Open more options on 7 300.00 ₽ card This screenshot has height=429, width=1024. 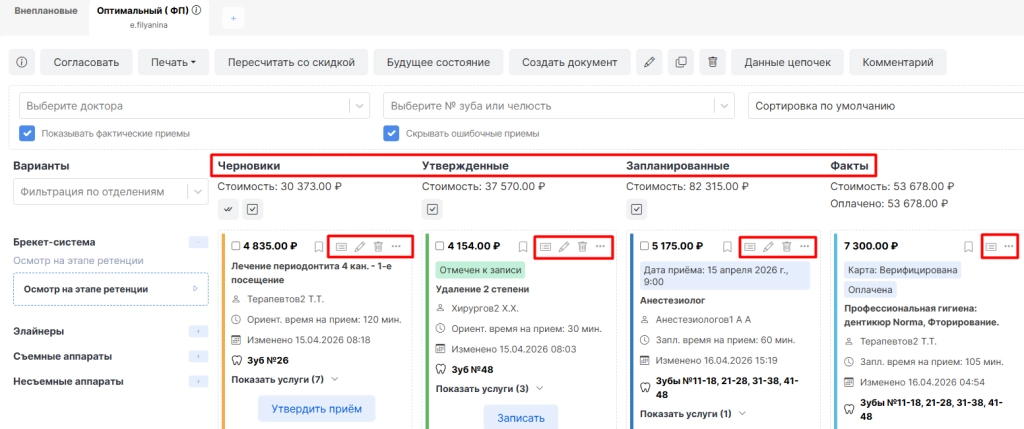[x=1009, y=246]
